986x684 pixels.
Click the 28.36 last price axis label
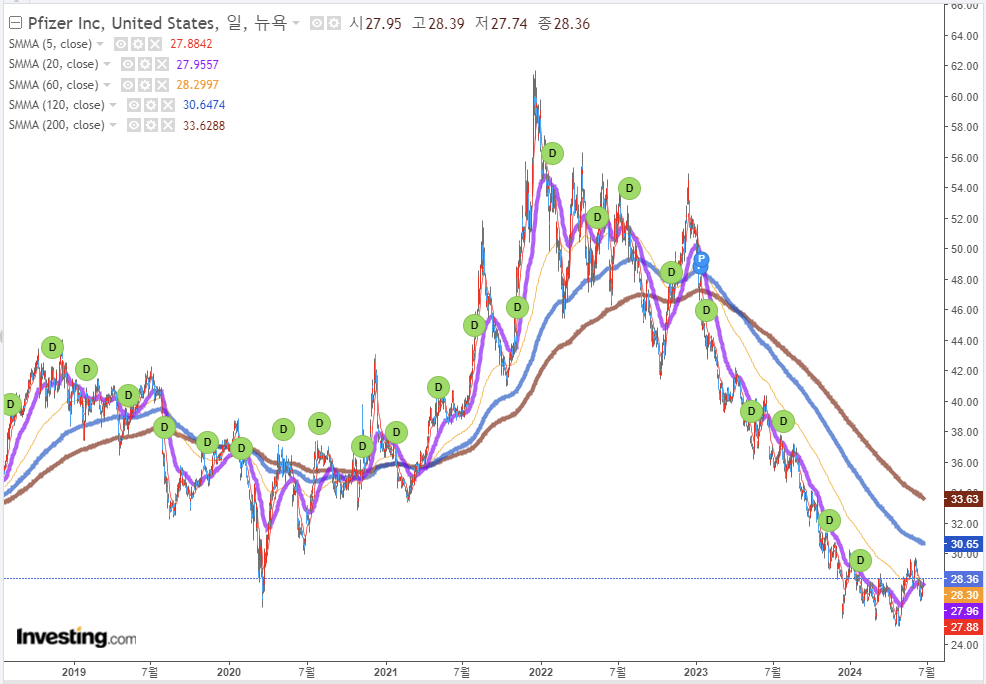[963, 579]
